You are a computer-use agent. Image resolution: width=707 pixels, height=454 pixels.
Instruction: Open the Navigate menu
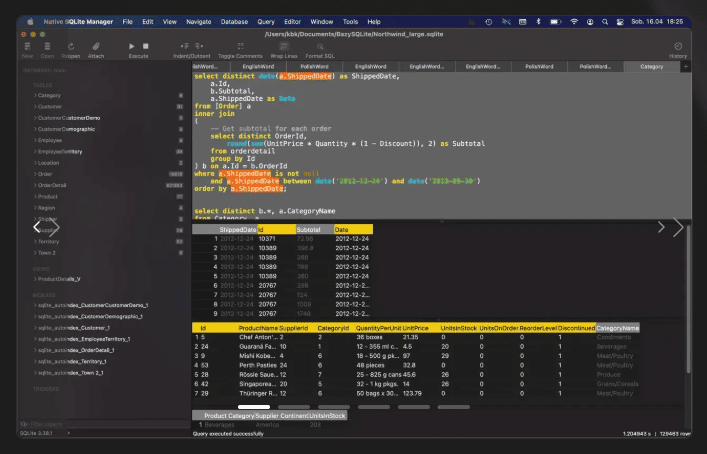pyautogui.click(x=199, y=22)
